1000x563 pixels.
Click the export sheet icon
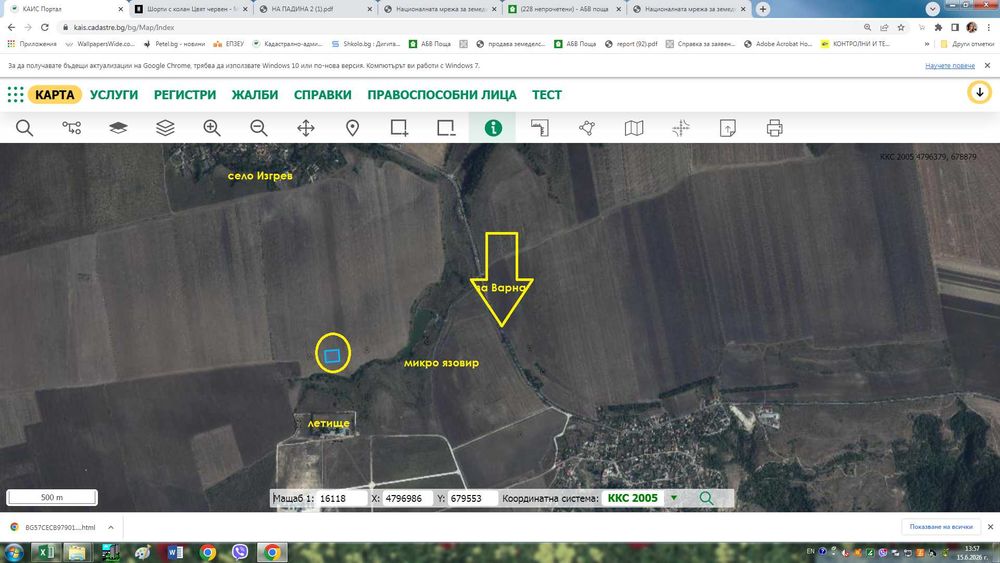[x=727, y=128]
